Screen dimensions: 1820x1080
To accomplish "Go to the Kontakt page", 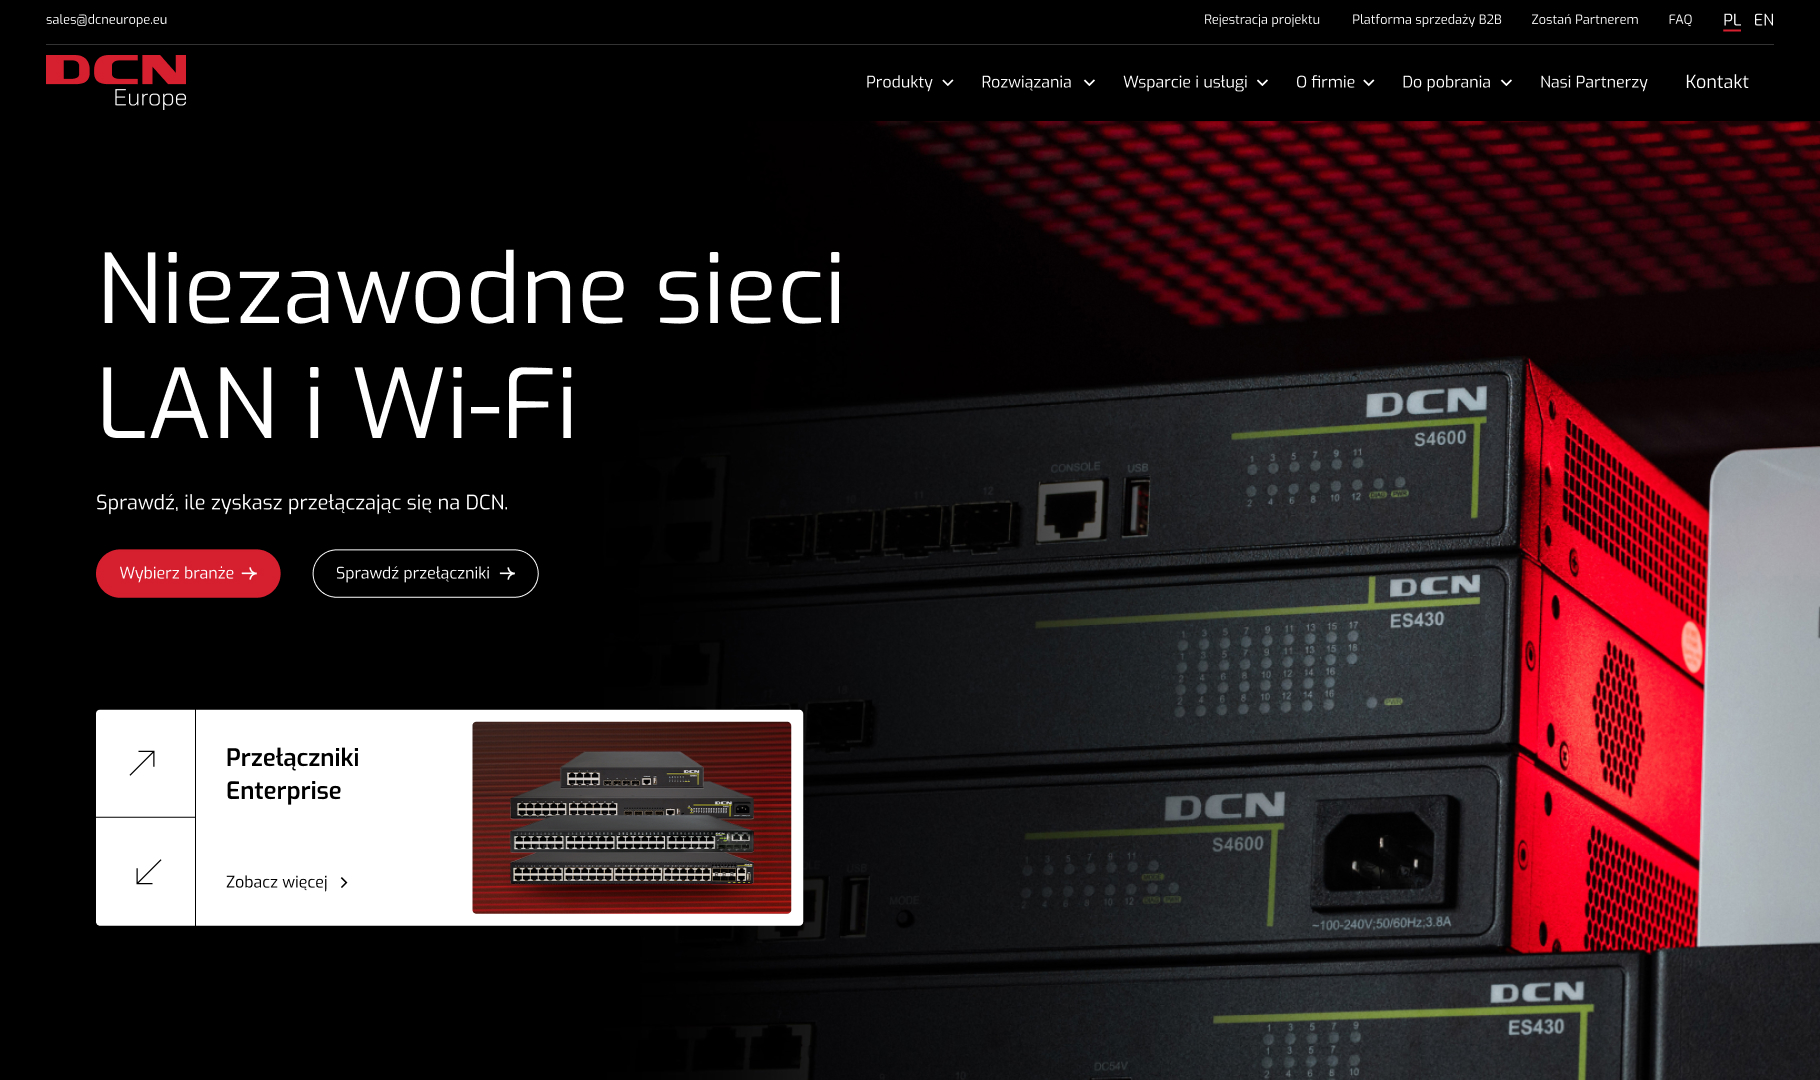I will point(1716,82).
